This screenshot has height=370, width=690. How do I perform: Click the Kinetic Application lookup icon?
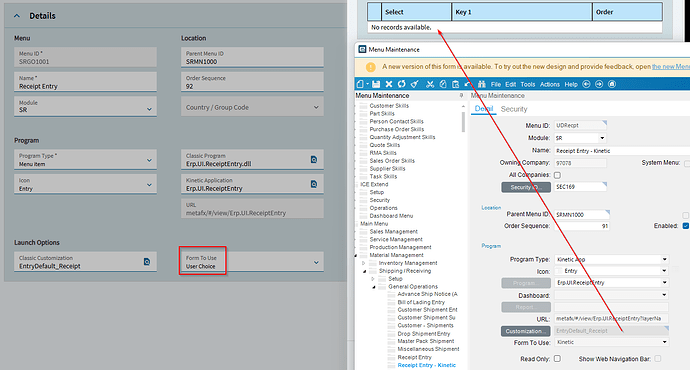click(314, 184)
